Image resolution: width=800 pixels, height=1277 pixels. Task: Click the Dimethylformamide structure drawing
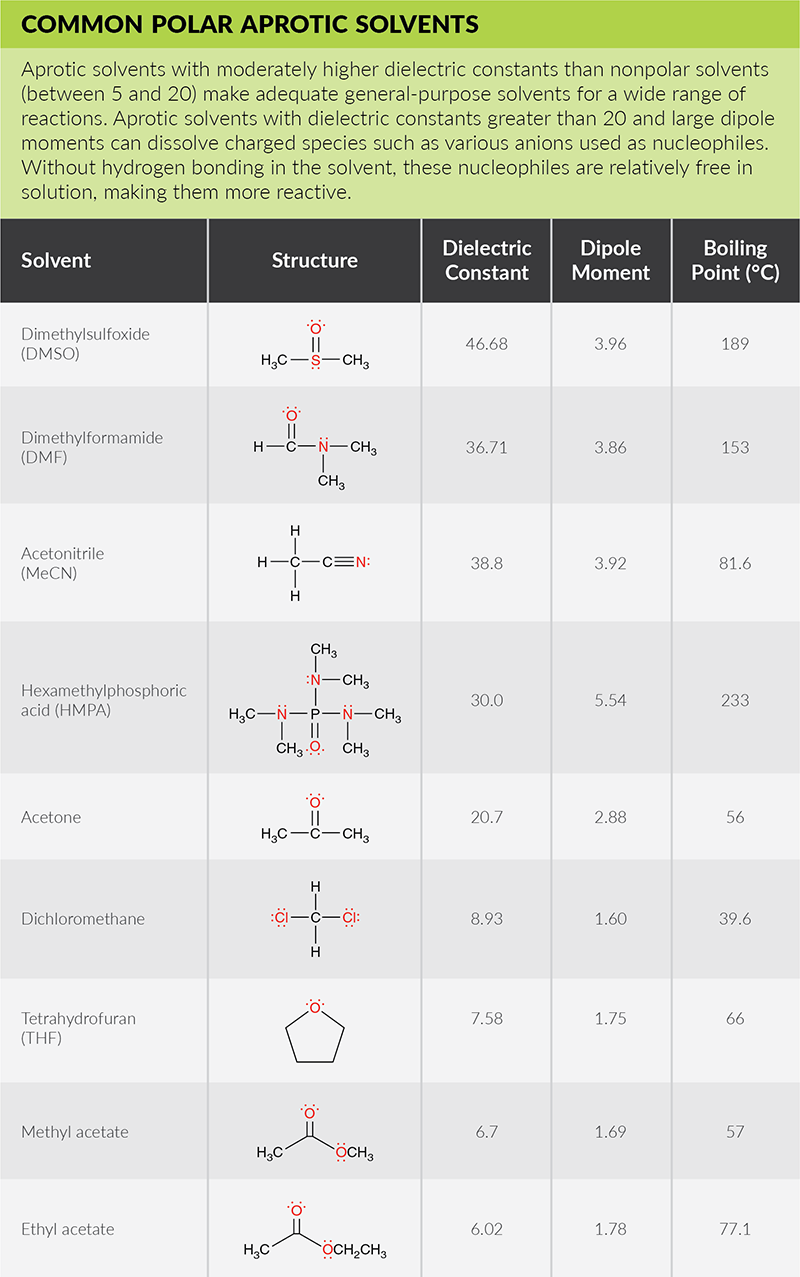tap(314, 448)
